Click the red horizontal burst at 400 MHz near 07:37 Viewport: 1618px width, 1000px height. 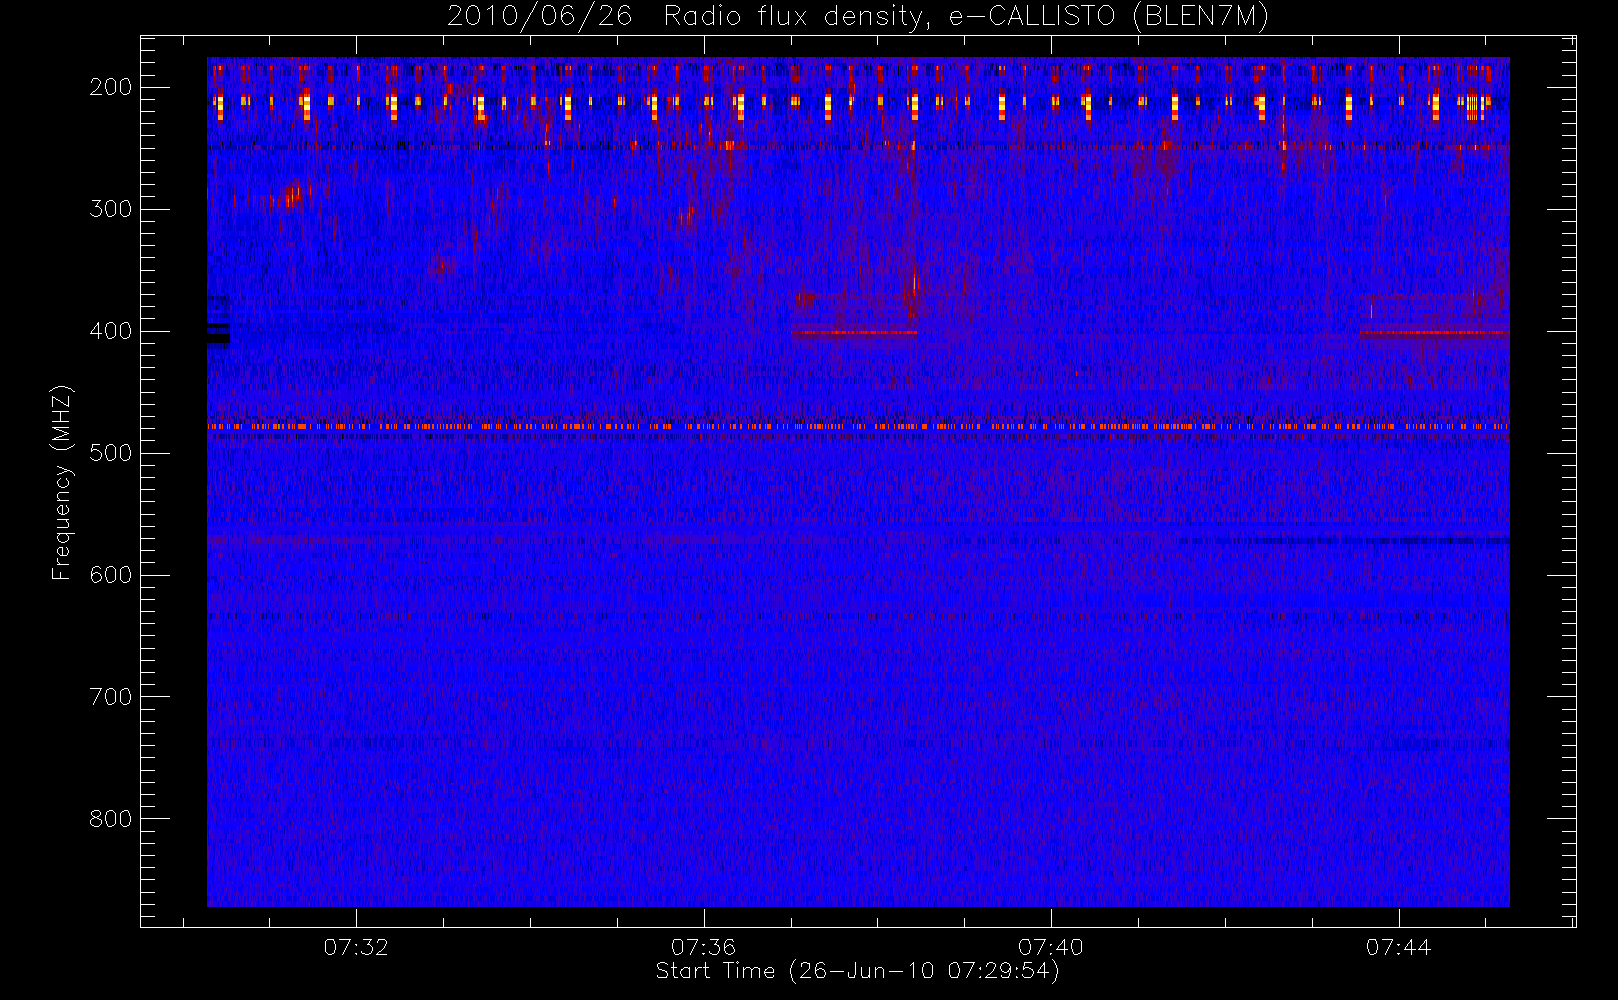[x=855, y=332]
